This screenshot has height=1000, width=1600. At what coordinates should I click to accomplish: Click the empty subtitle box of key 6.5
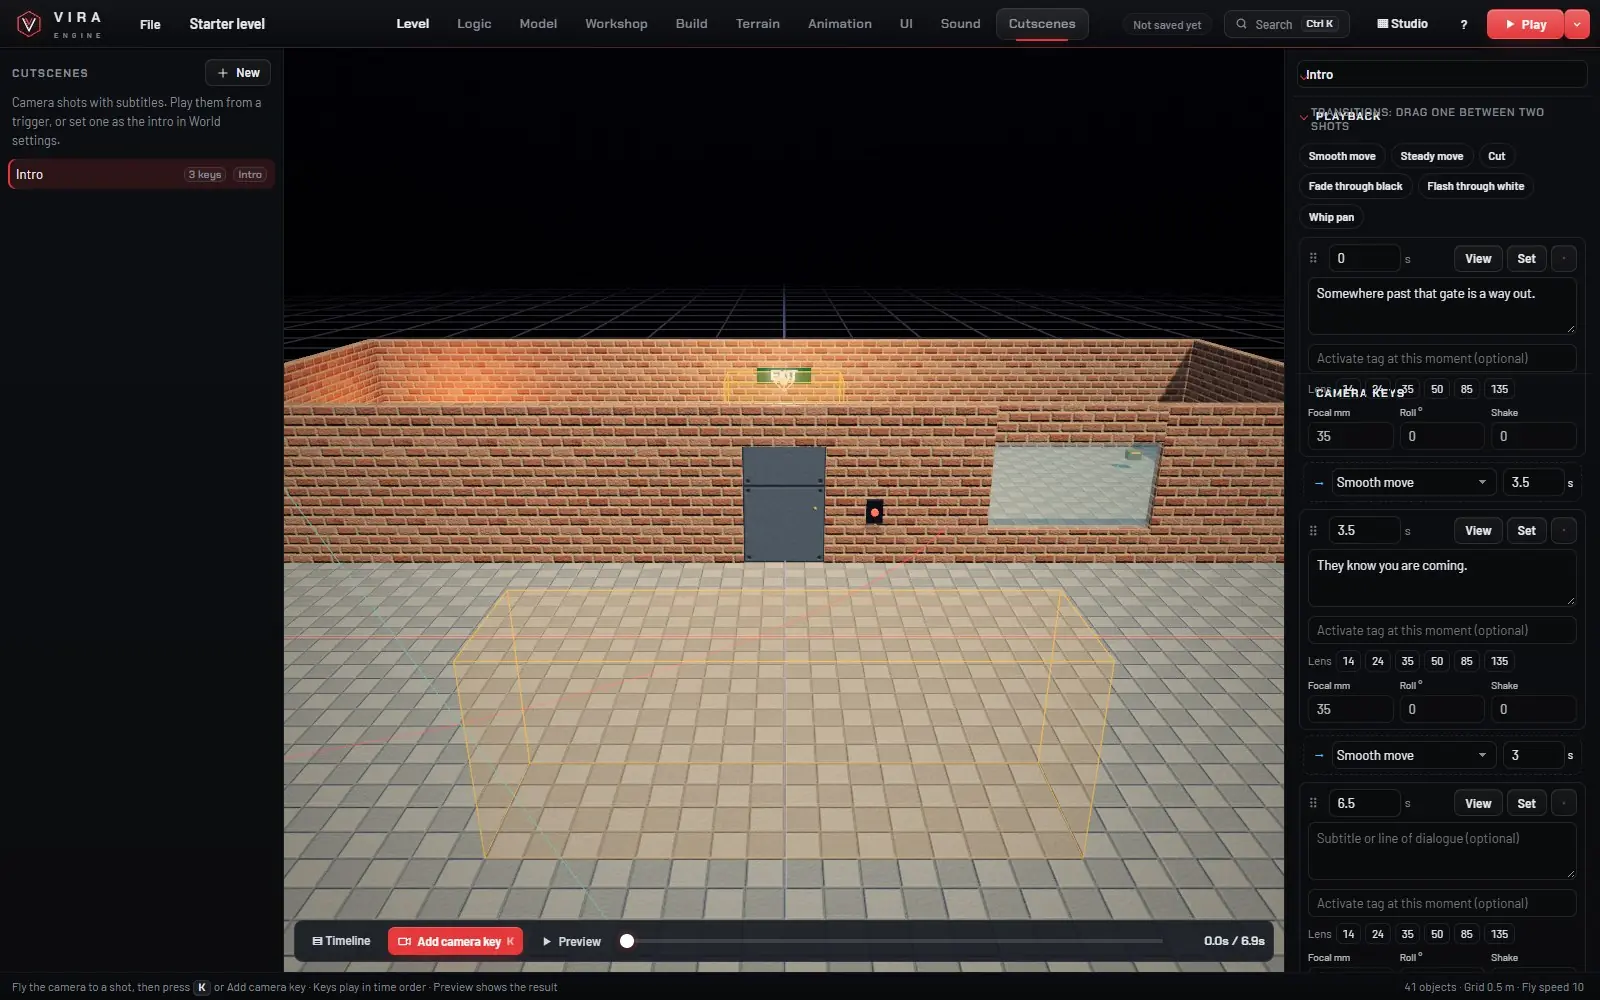coord(1442,851)
